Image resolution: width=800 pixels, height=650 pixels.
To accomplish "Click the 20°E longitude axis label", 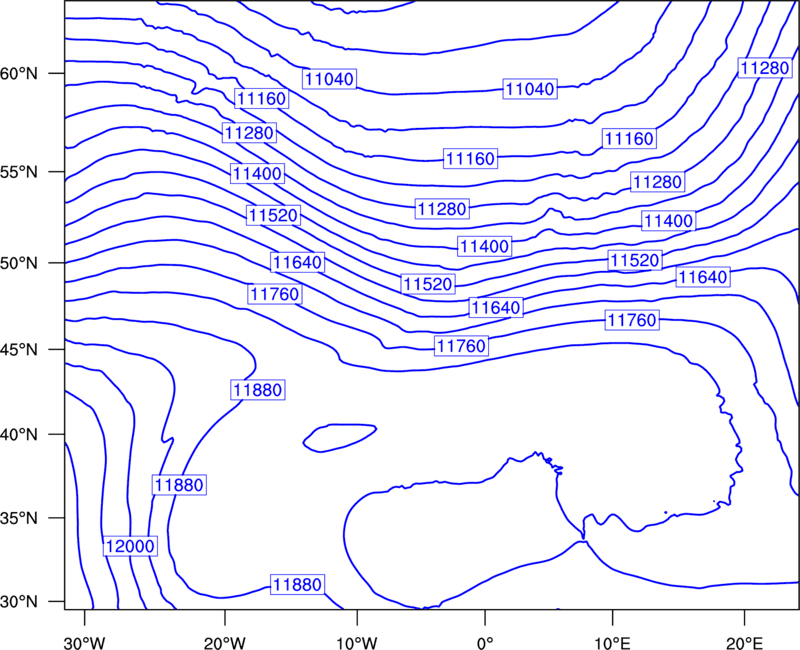I will tap(744, 643).
